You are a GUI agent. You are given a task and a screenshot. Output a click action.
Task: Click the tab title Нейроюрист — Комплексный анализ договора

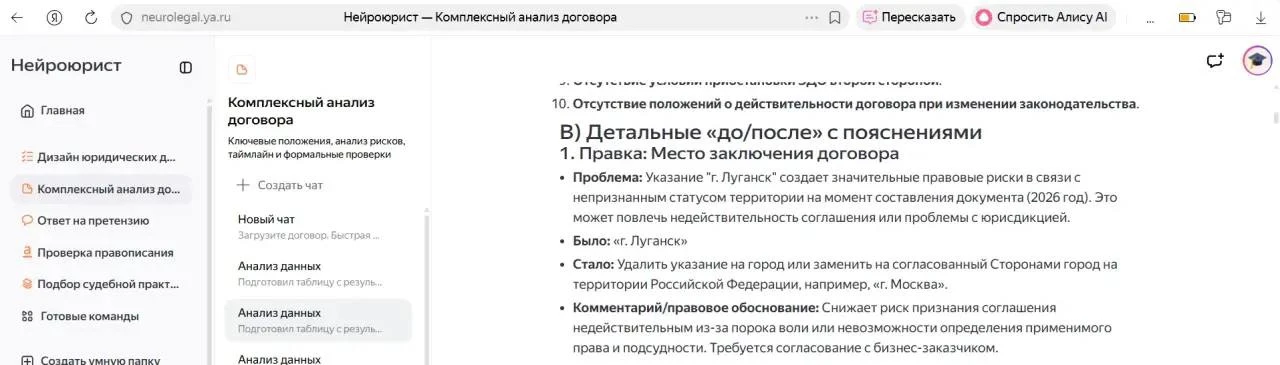pos(480,17)
